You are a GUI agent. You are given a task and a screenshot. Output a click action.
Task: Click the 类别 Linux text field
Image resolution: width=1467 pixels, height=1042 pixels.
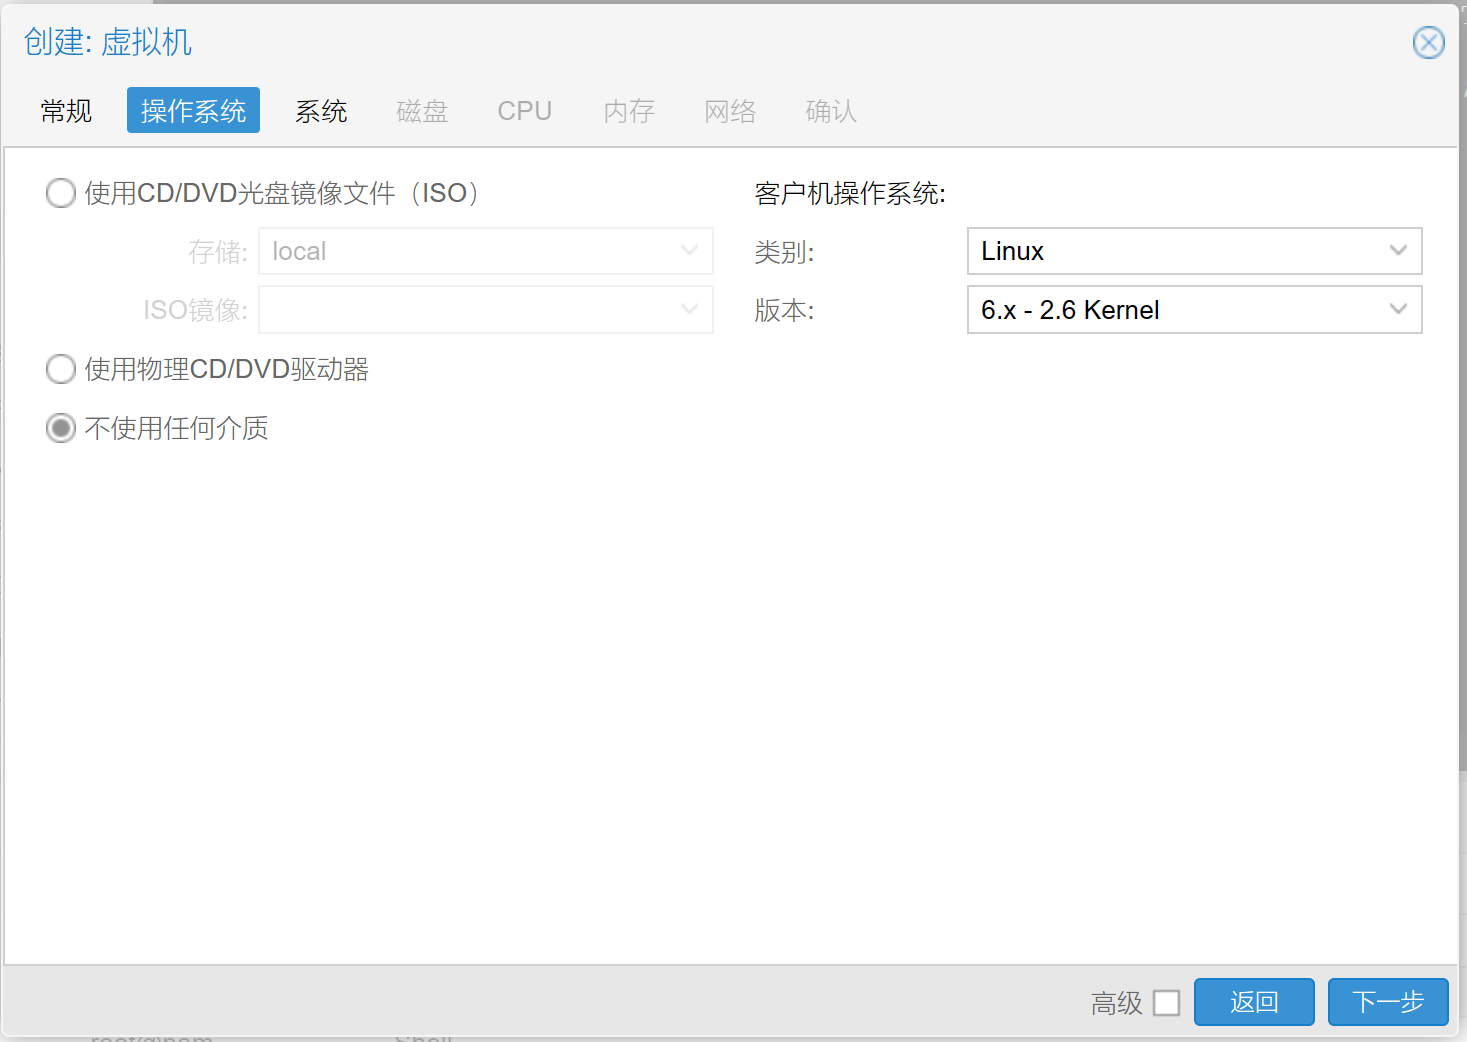(1170, 251)
